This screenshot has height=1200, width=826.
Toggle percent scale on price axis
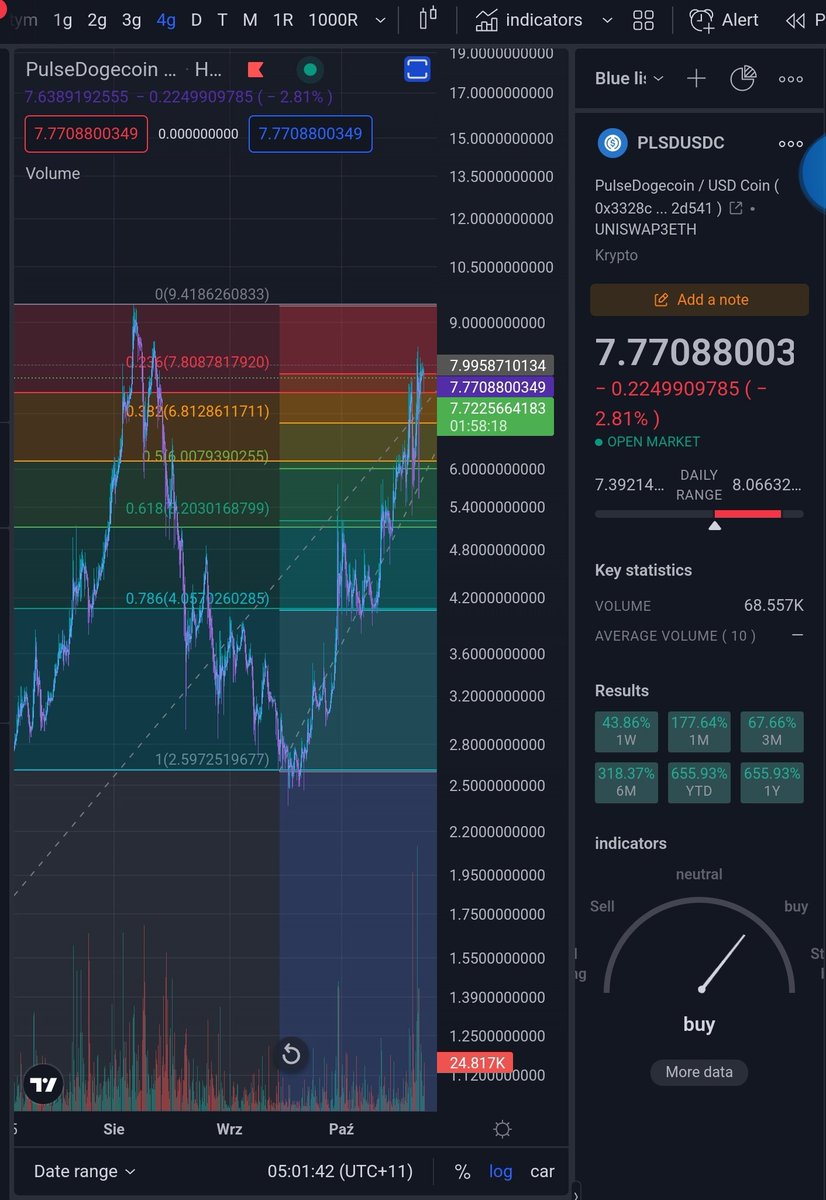462,1171
